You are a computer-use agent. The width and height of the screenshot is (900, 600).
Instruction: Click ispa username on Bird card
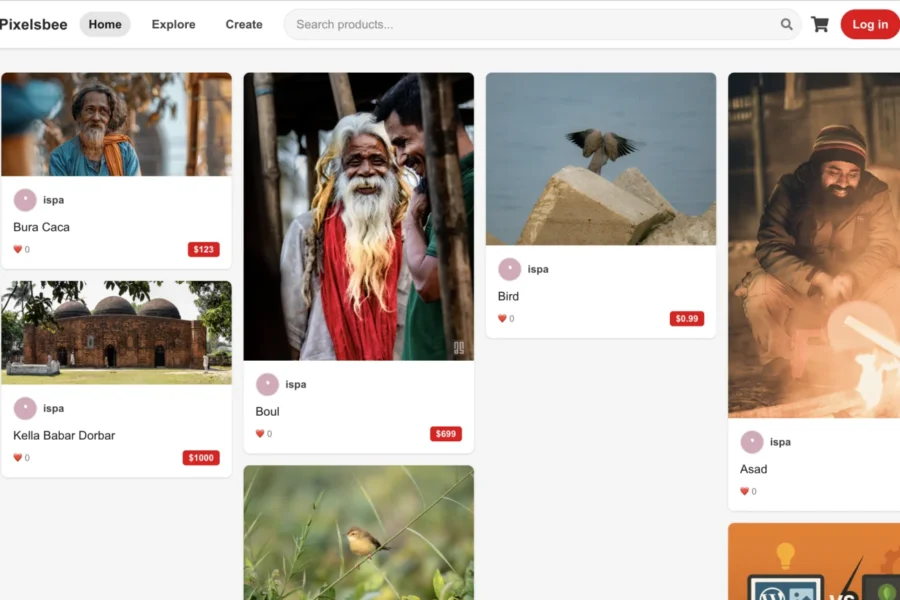pos(538,269)
